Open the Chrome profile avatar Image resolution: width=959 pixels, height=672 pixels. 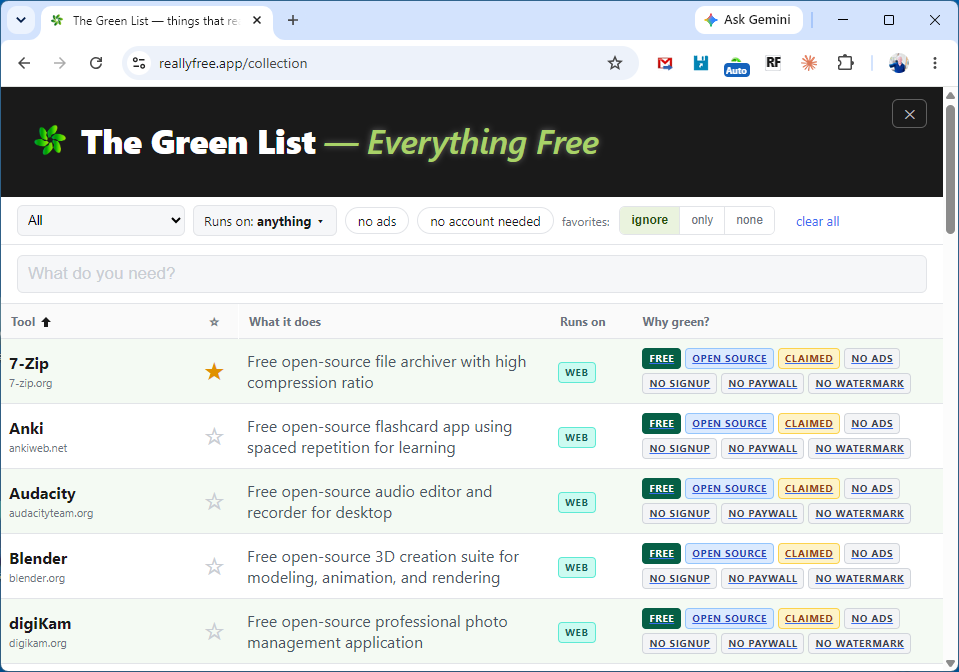[898, 63]
